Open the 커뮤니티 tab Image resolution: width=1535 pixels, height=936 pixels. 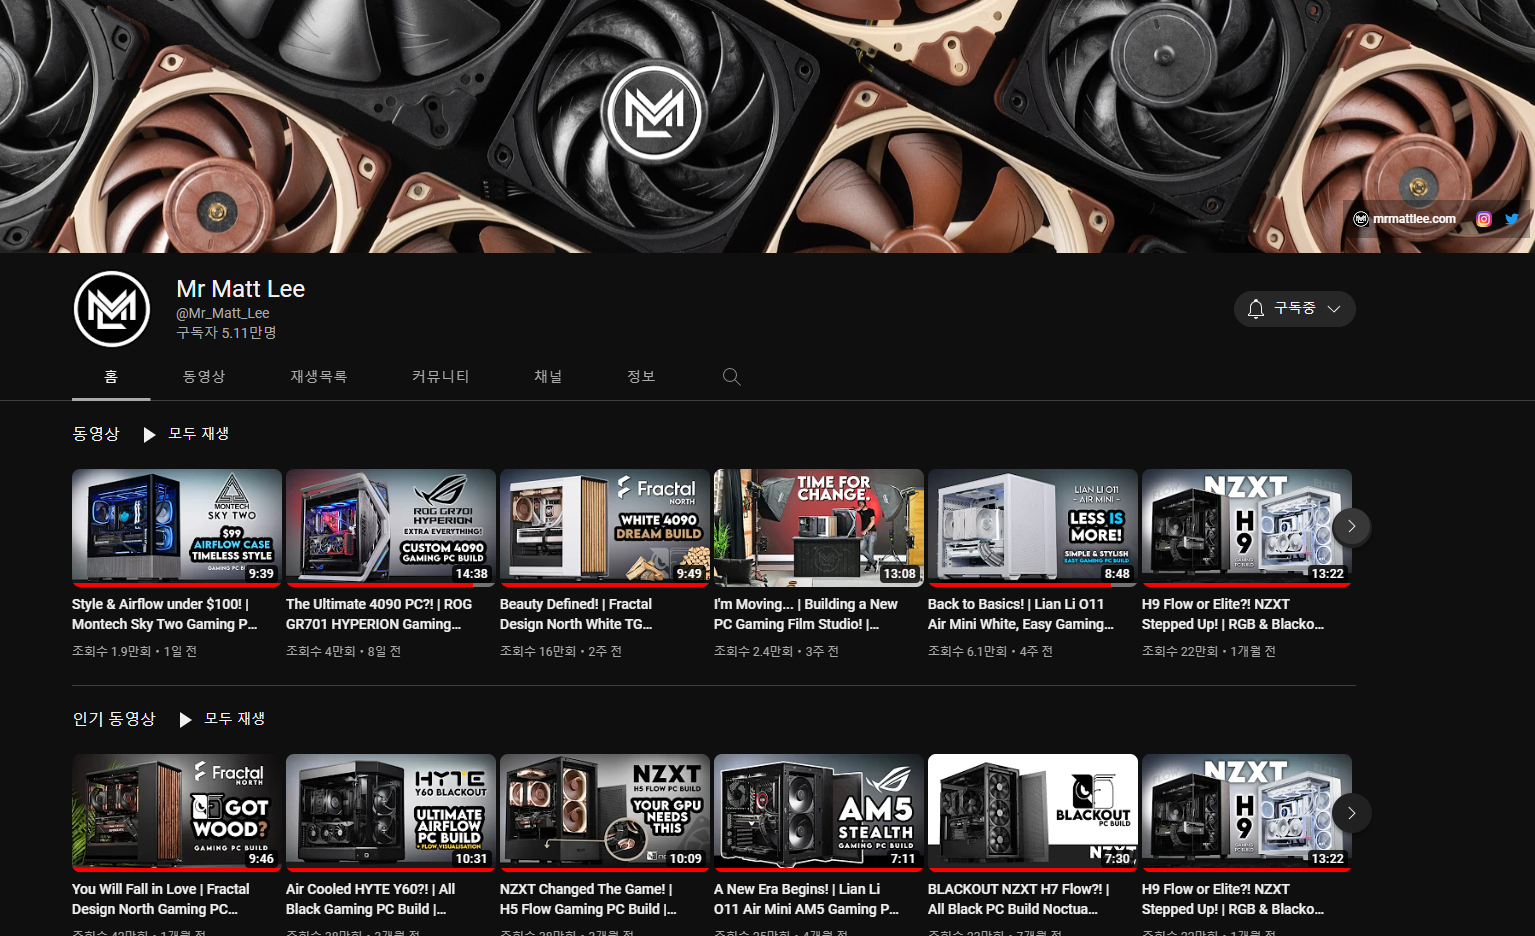(441, 377)
